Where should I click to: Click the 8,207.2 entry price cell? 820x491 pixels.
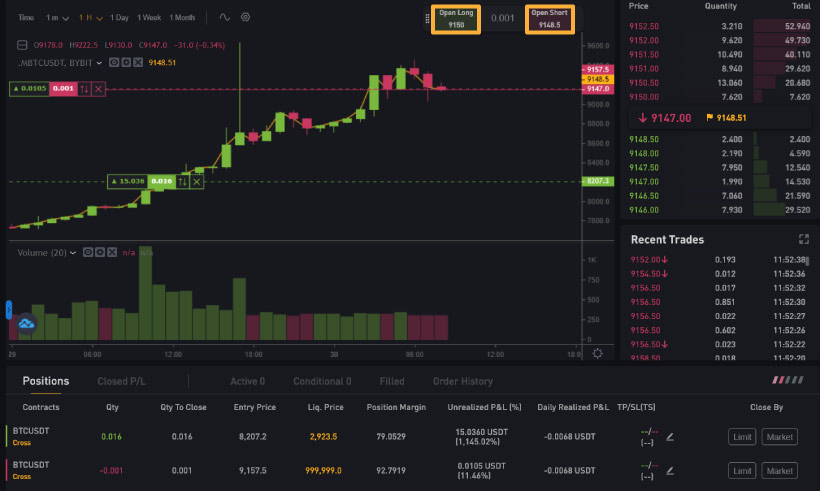point(253,436)
